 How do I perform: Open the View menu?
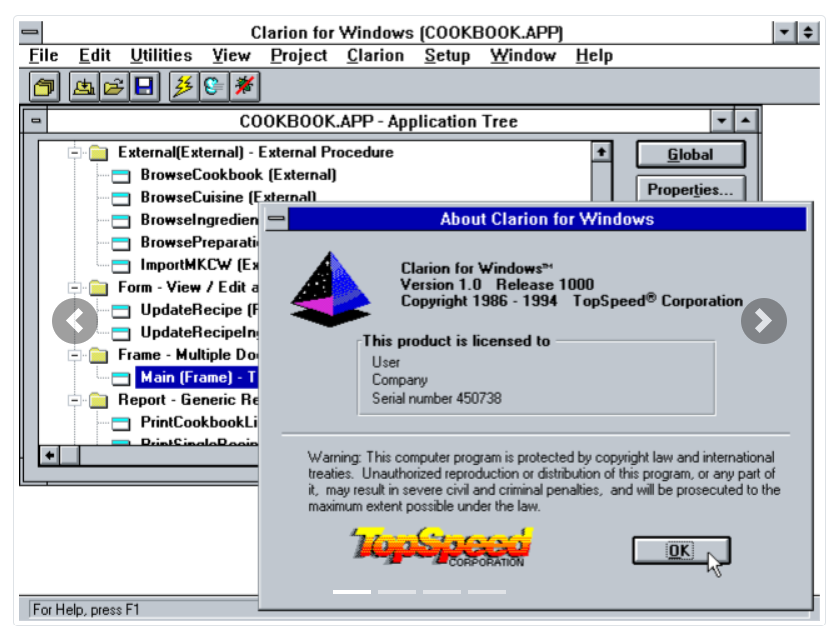click(231, 55)
